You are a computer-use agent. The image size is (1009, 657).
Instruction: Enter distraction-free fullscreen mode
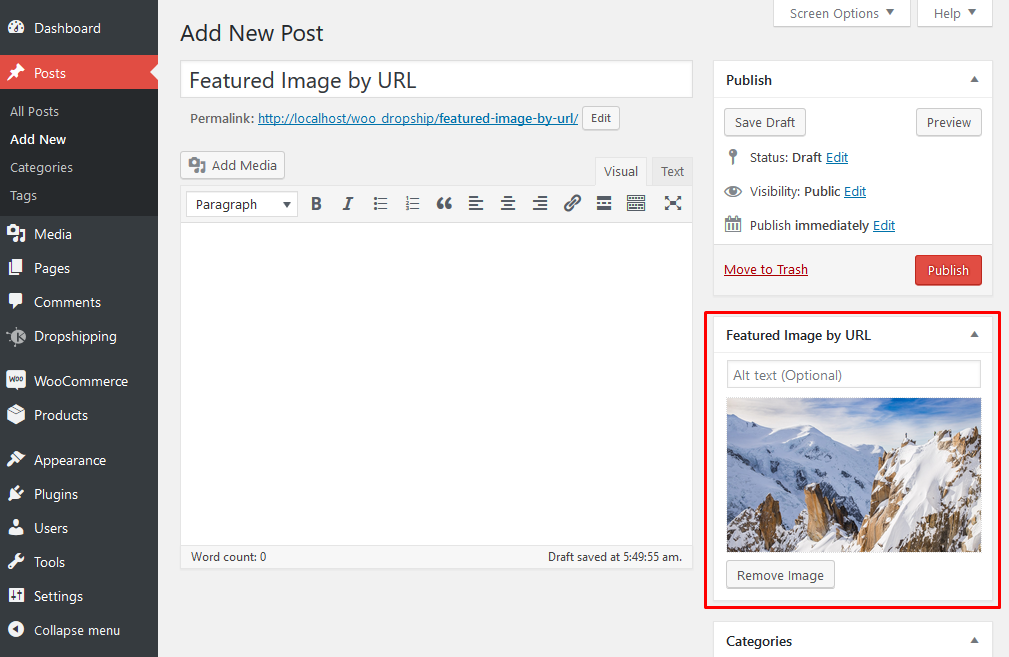point(673,204)
